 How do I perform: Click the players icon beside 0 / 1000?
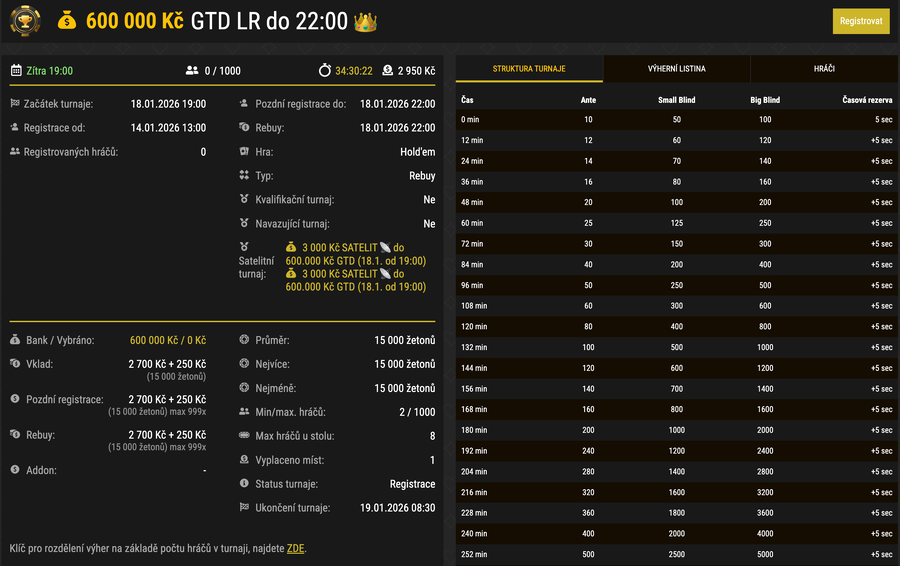coord(192,71)
